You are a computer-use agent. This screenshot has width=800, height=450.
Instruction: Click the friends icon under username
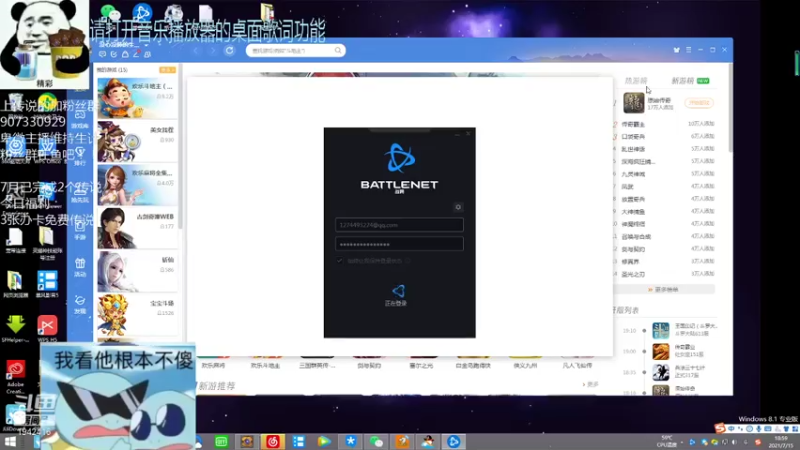(147, 54)
